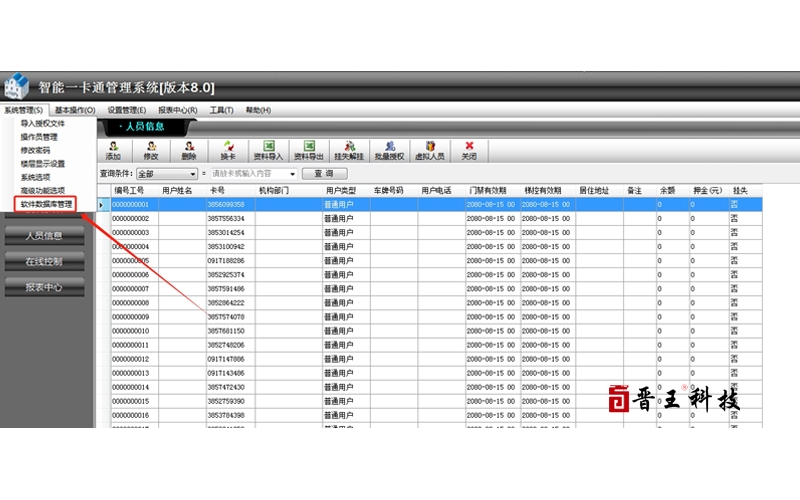Open the 系统管理(S) menu
The image size is (800, 500).
(23, 110)
